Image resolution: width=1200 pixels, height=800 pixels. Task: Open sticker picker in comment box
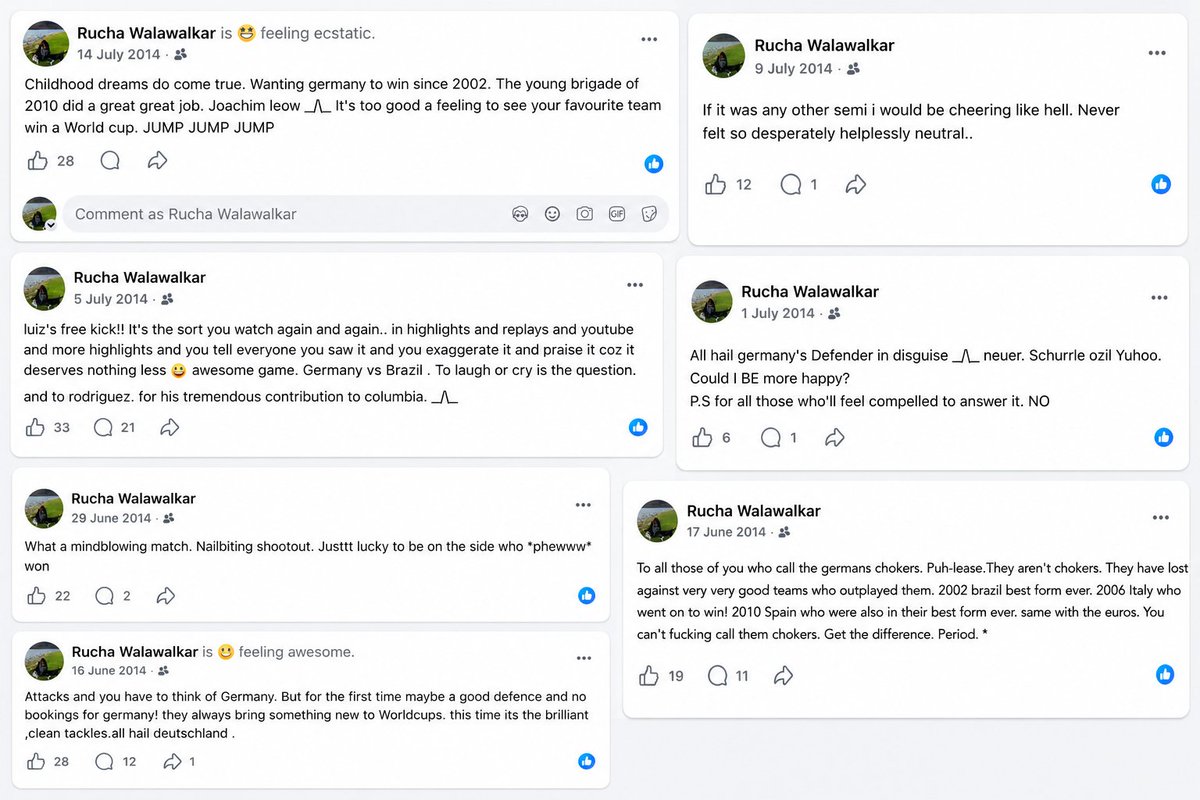pos(649,213)
